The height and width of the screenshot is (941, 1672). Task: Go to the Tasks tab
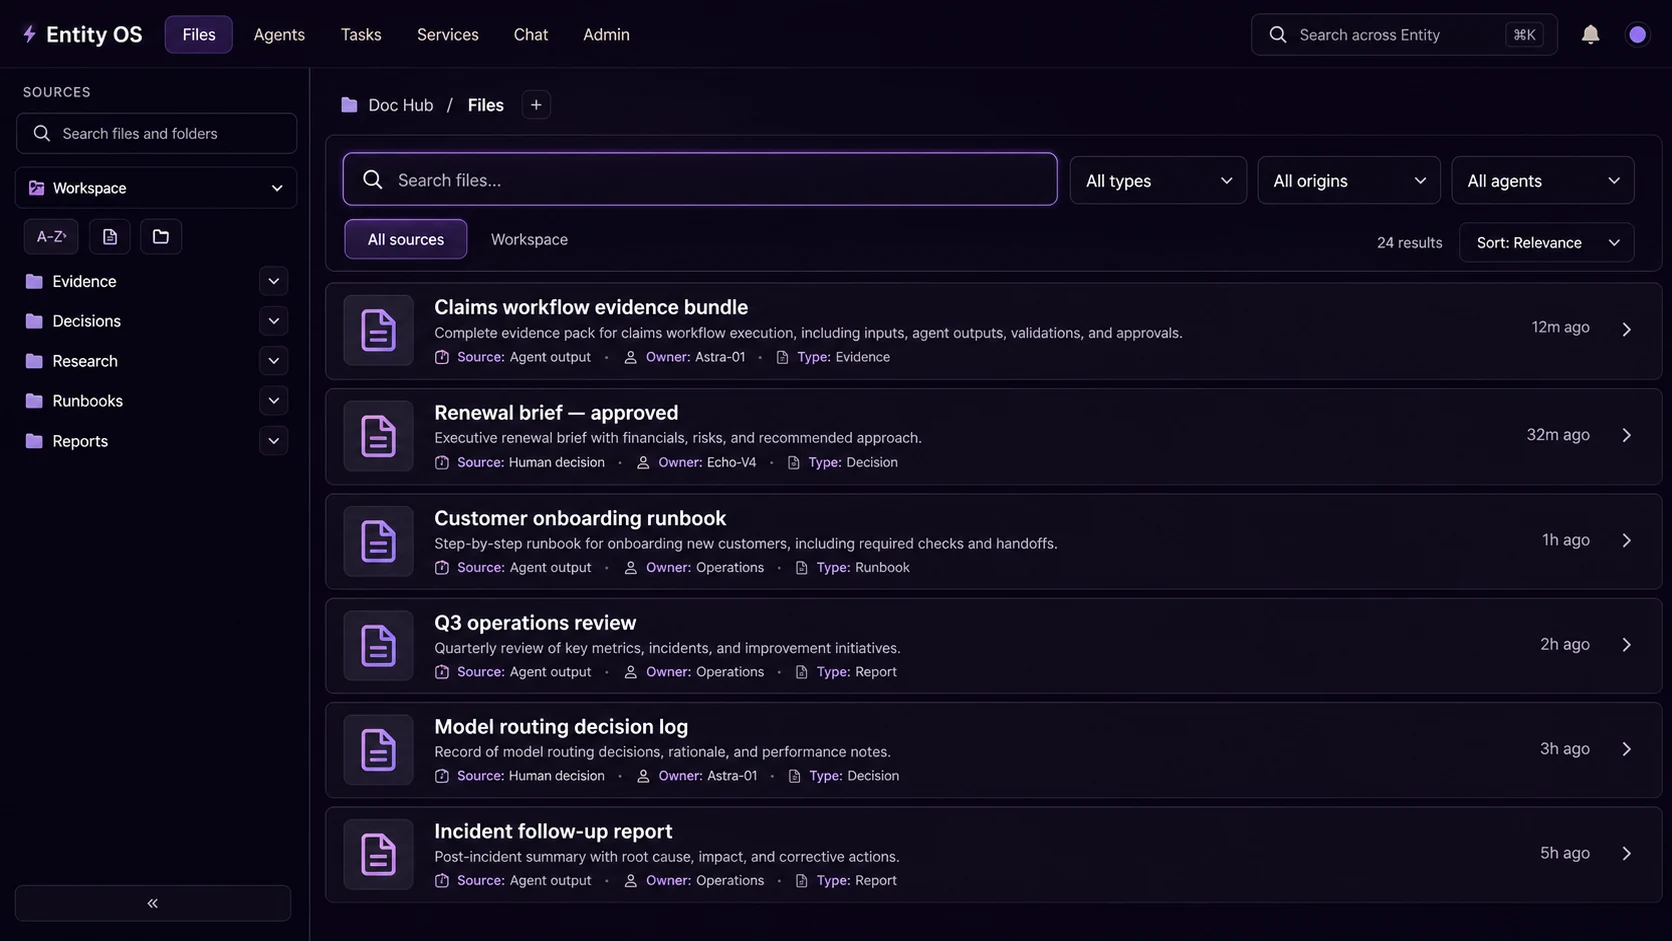[x=361, y=34]
